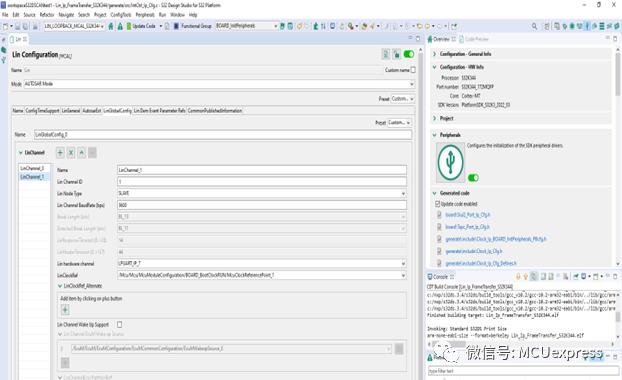Click the print icon in main toolbar

click(35, 26)
